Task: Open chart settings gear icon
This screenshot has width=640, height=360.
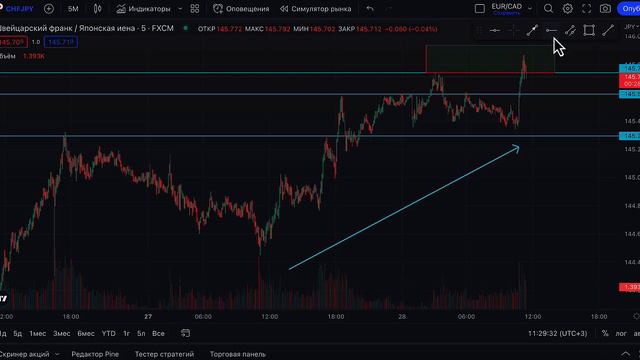Action: click(x=567, y=9)
